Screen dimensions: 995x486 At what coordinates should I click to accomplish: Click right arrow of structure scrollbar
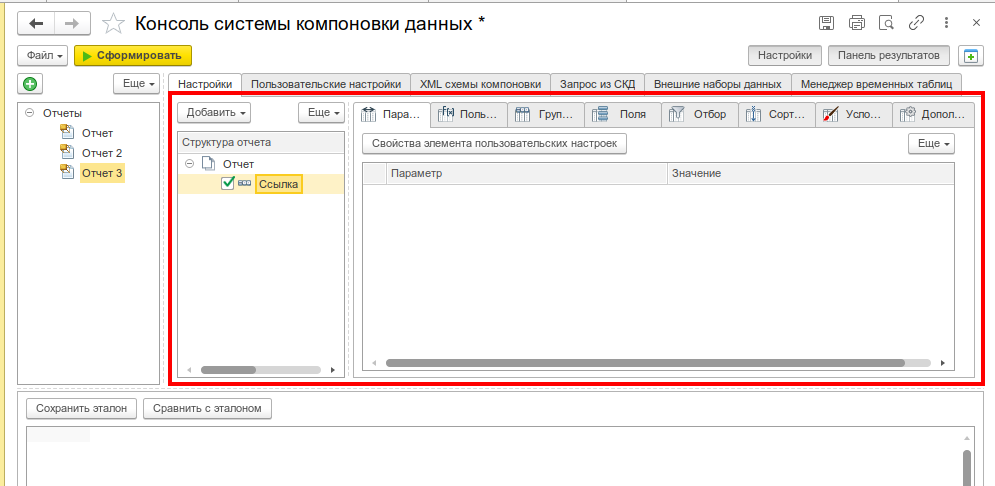click(x=334, y=369)
